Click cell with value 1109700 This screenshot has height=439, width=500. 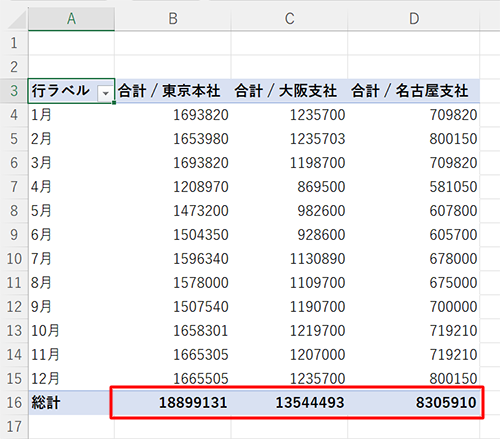(289, 283)
